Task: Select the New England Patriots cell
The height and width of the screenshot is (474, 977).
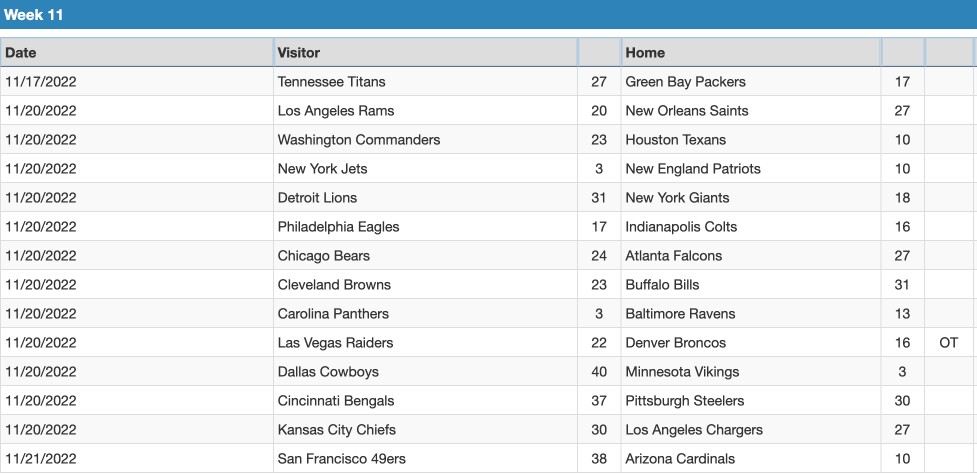Action: (693, 169)
